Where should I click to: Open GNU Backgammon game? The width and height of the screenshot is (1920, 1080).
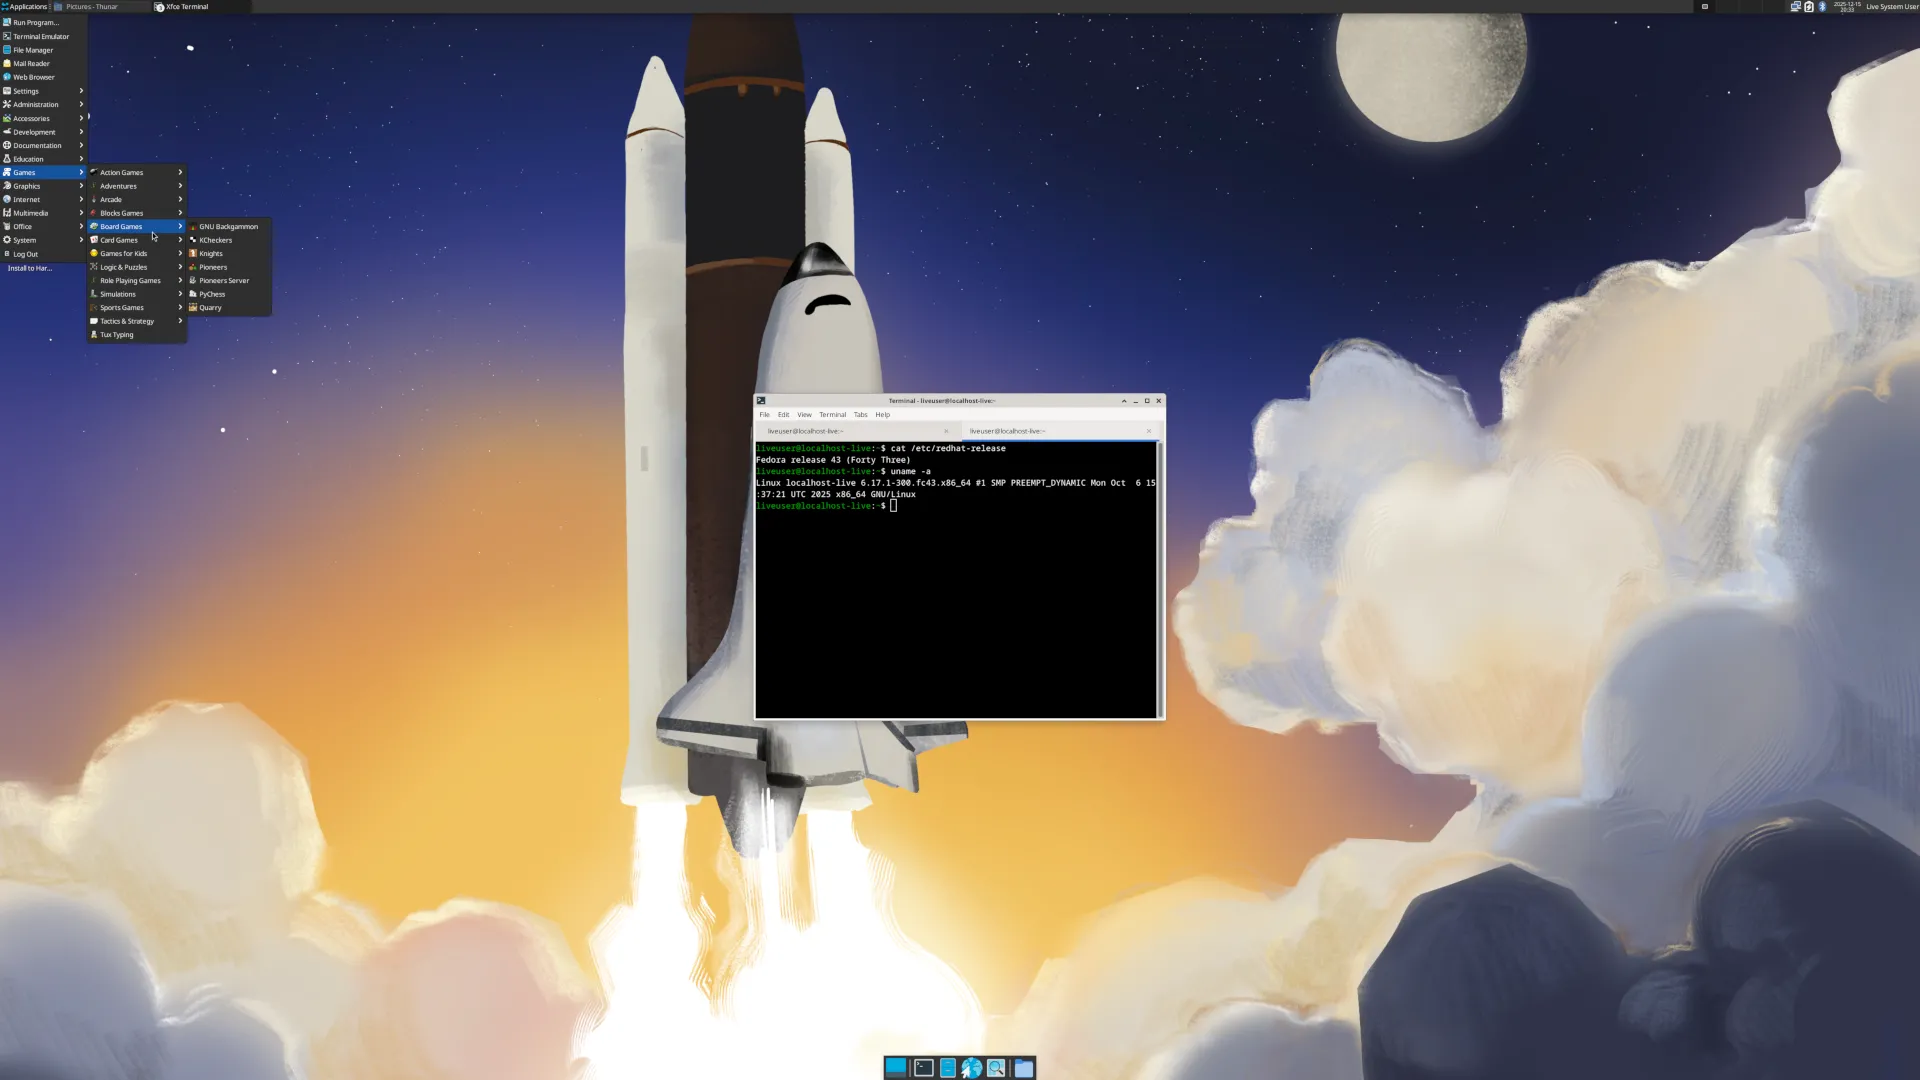(x=228, y=227)
